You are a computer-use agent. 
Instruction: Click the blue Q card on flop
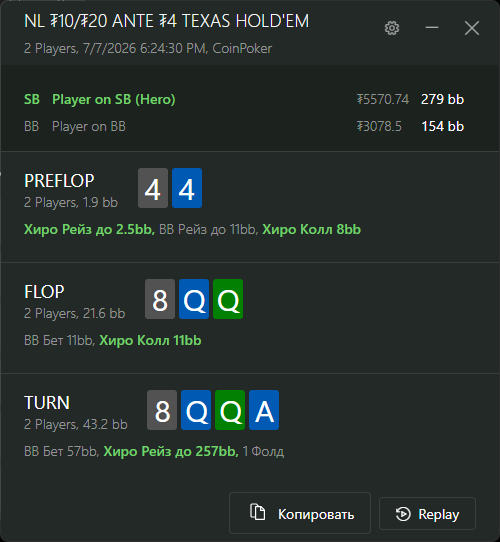coord(194,299)
